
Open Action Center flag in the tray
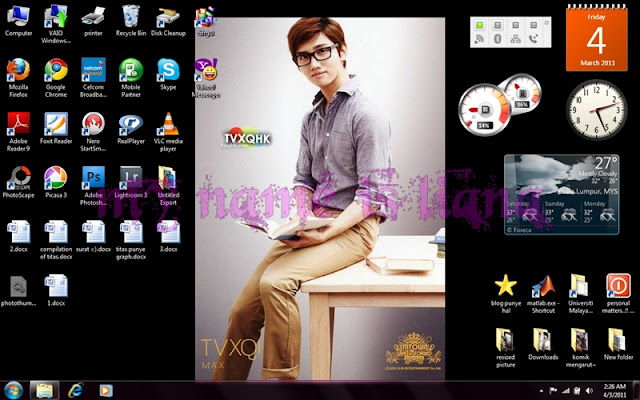pyautogui.click(x=553, y=391)
